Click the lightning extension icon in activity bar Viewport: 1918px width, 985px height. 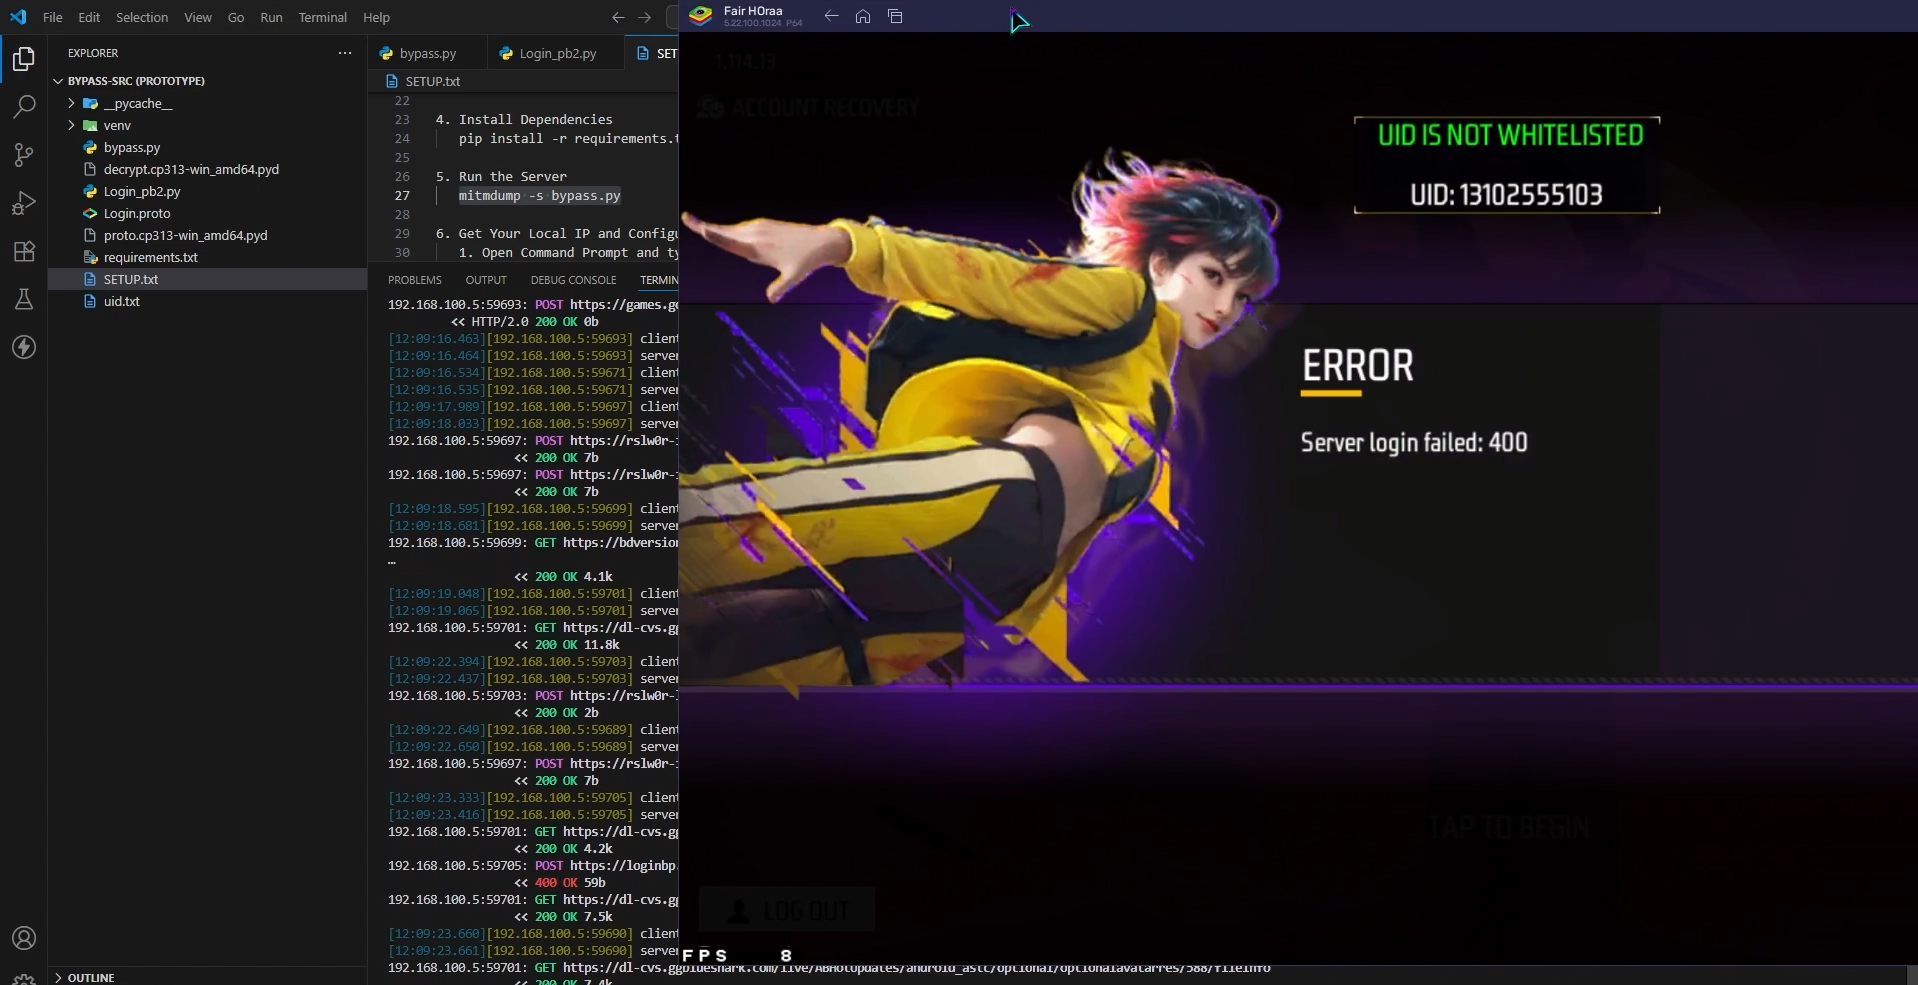click(23, 347)
